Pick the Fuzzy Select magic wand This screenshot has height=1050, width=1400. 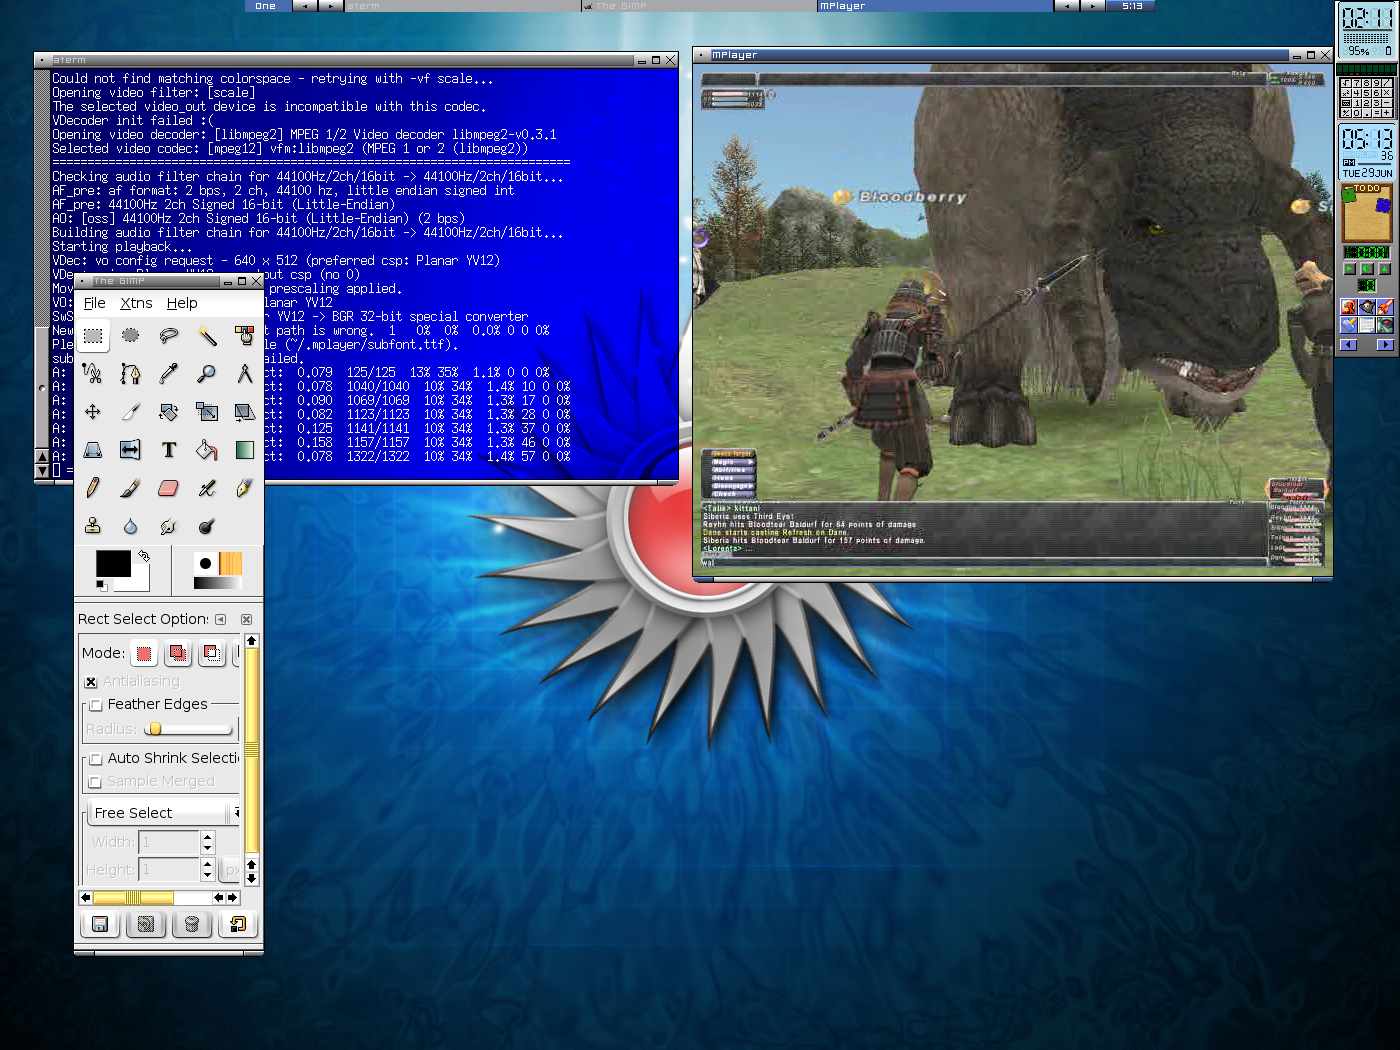pos(207,336)
